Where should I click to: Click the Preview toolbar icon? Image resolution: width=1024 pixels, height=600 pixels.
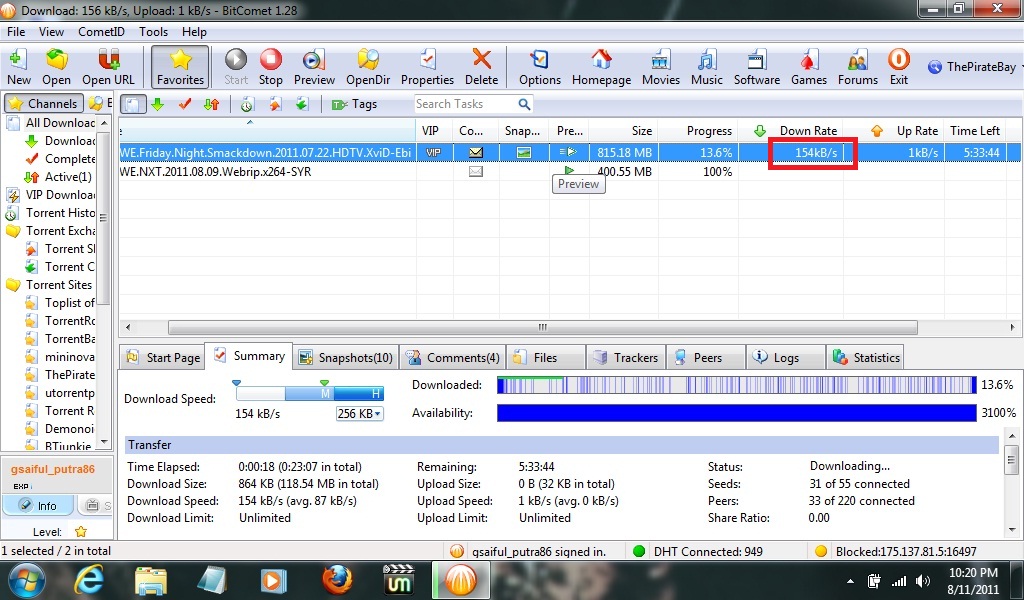(x=314, y=67)
